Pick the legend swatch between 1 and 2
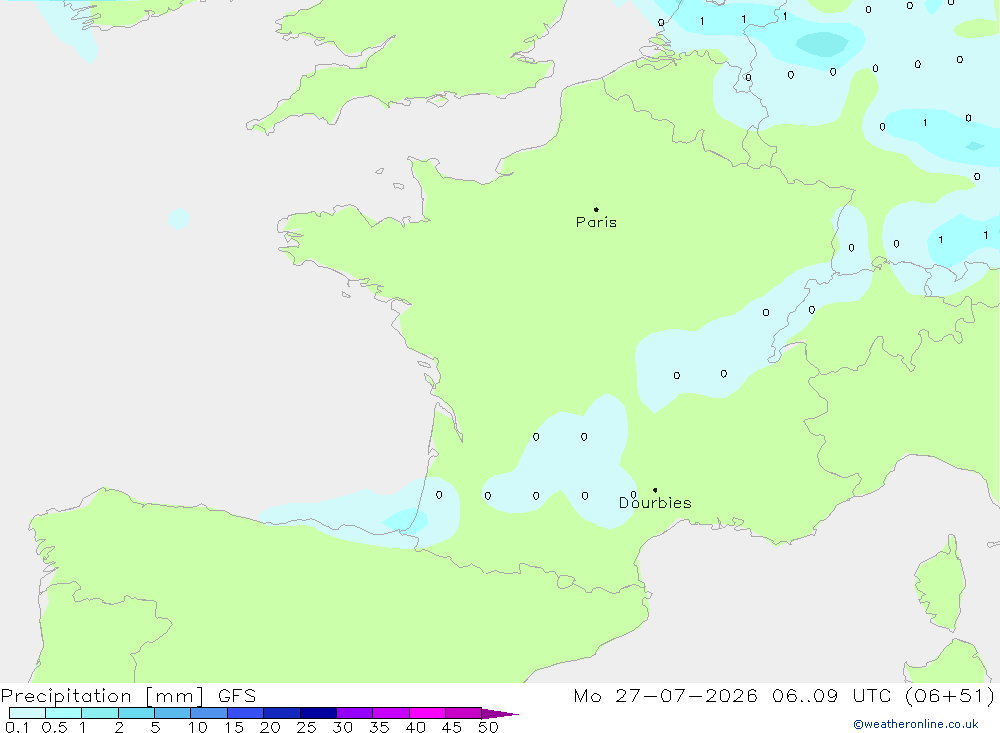The width and height of the screenshot is (1000, 733). click(100, 713)
